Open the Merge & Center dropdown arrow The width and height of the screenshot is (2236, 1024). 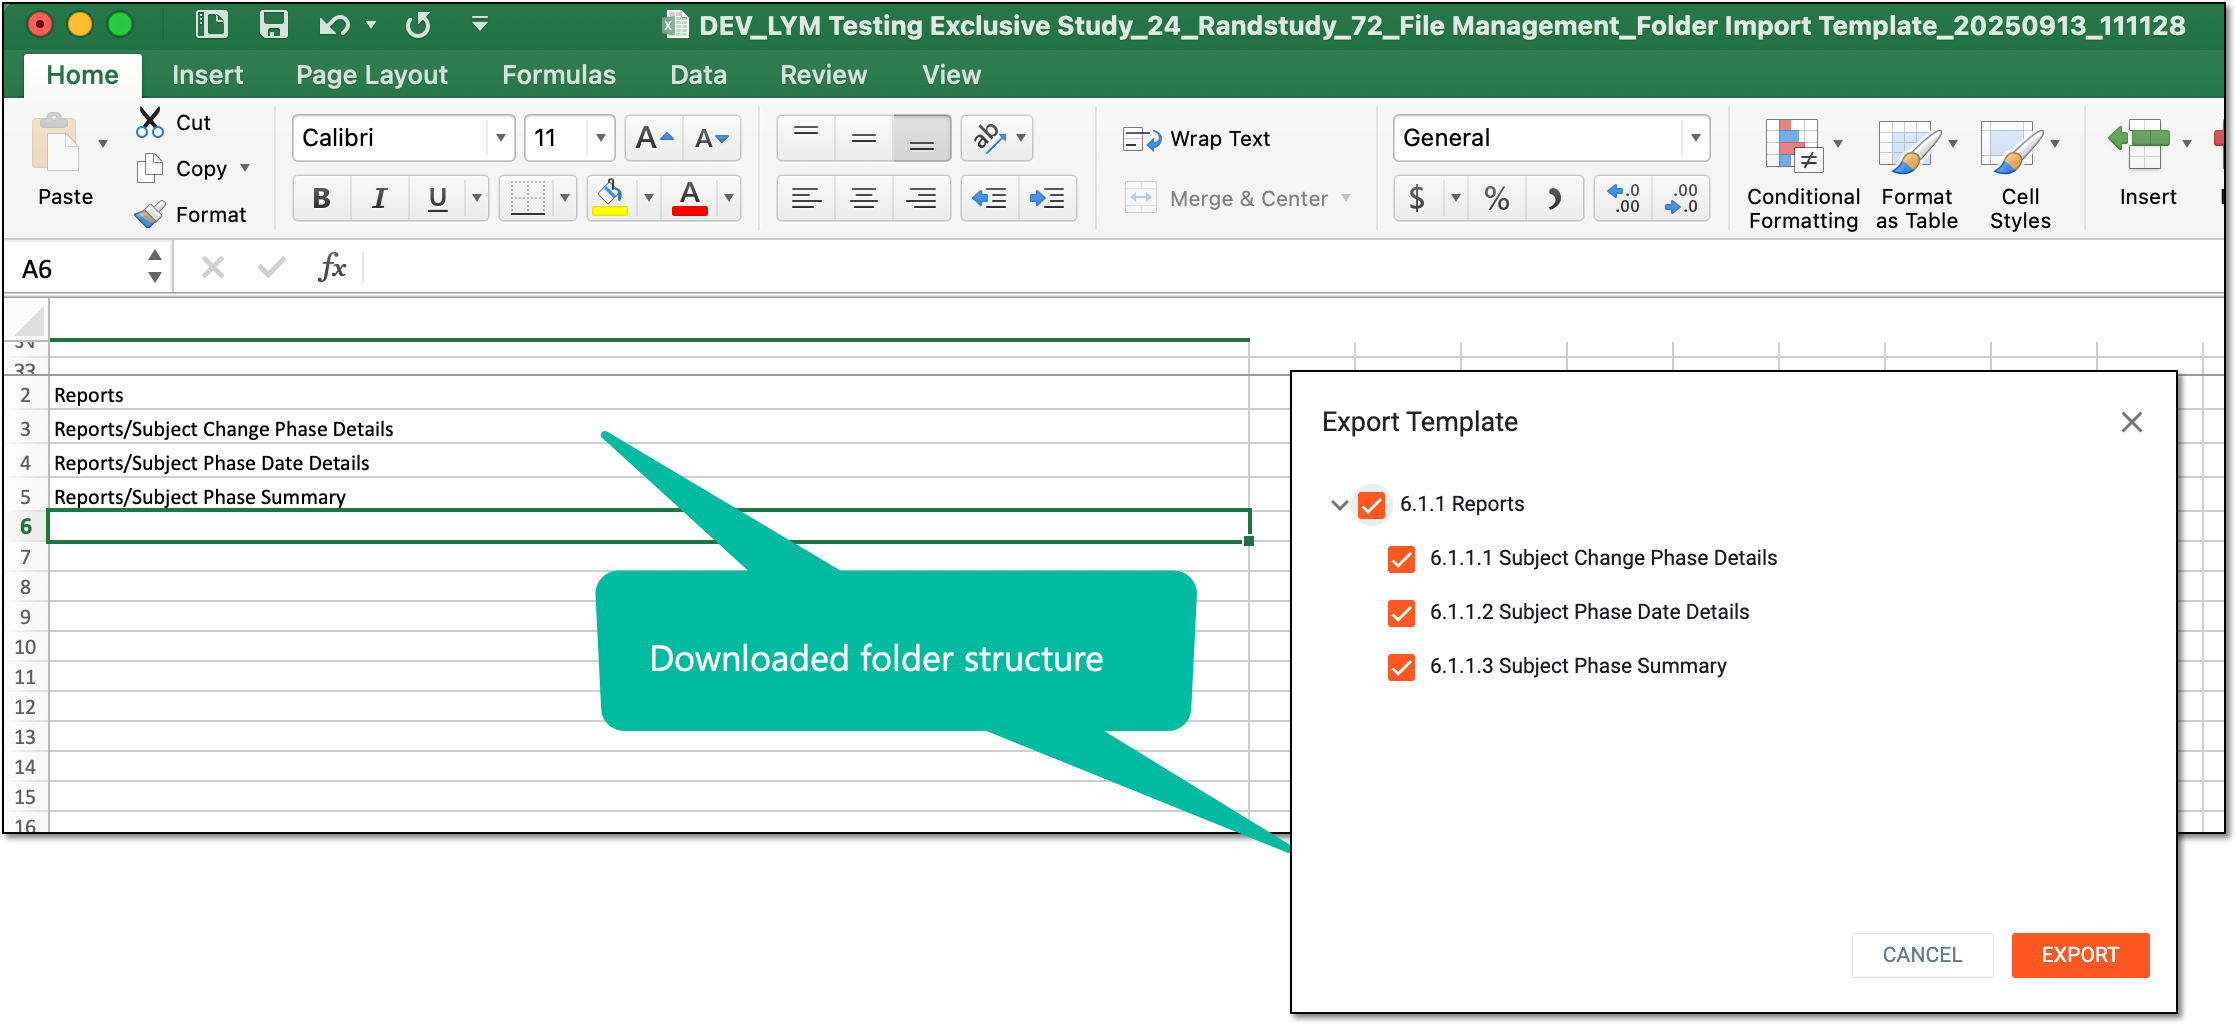coord(1346,198)
